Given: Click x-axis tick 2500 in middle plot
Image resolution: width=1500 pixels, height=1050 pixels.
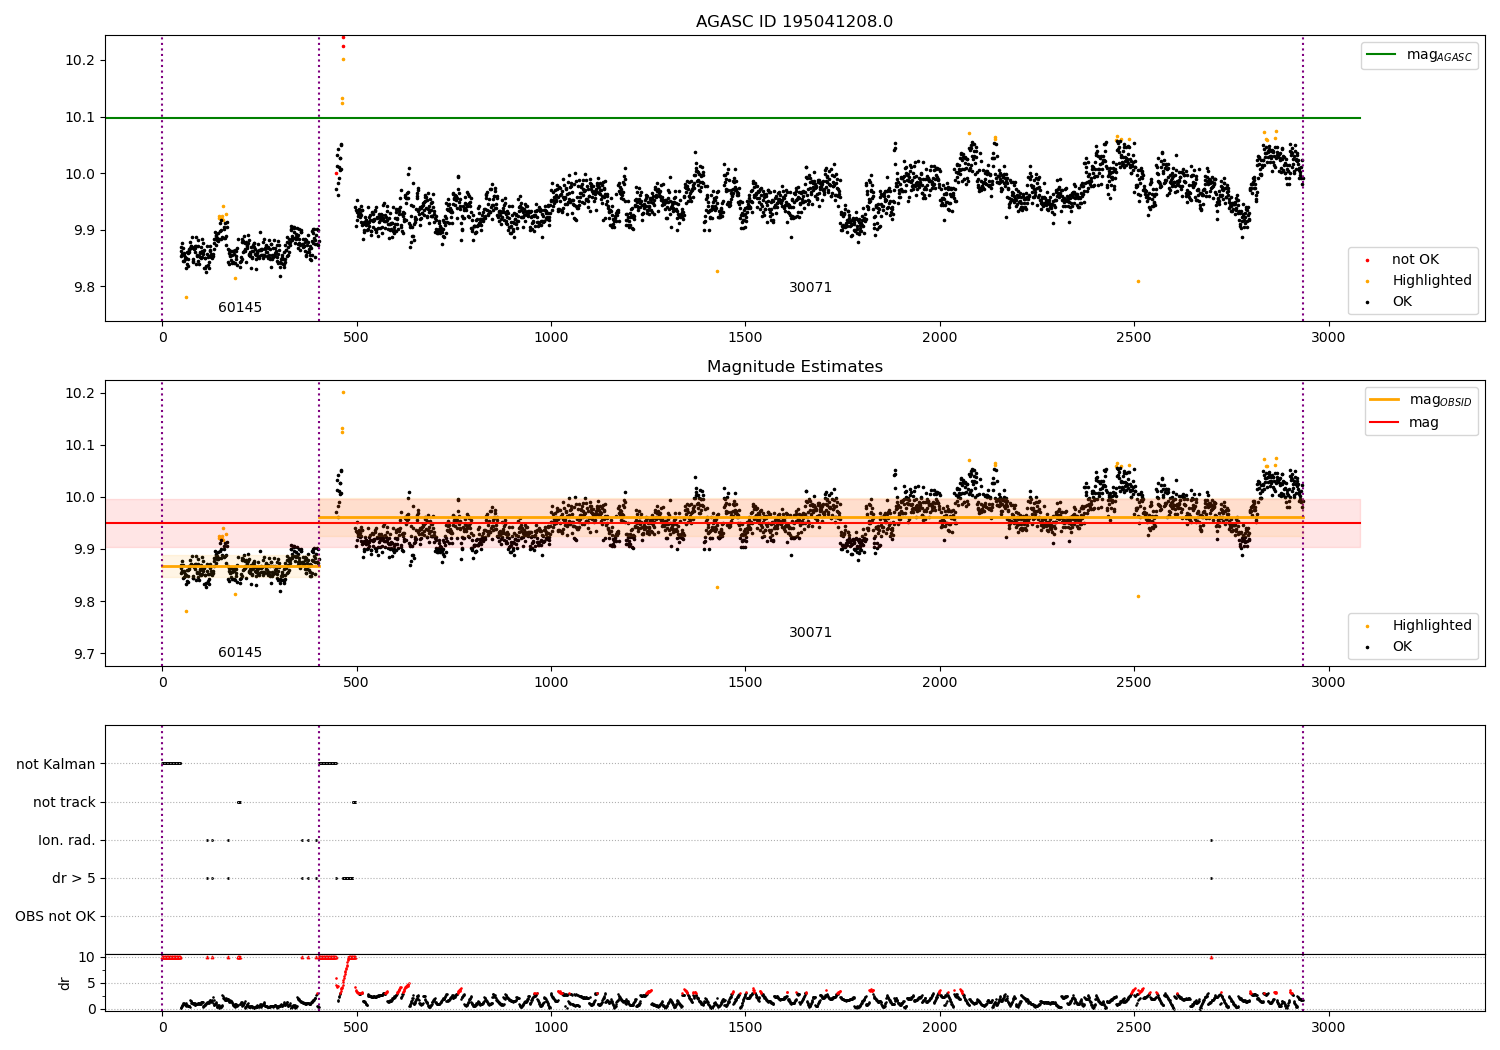Looking at the screenshot, I should tap(1134, 683).
